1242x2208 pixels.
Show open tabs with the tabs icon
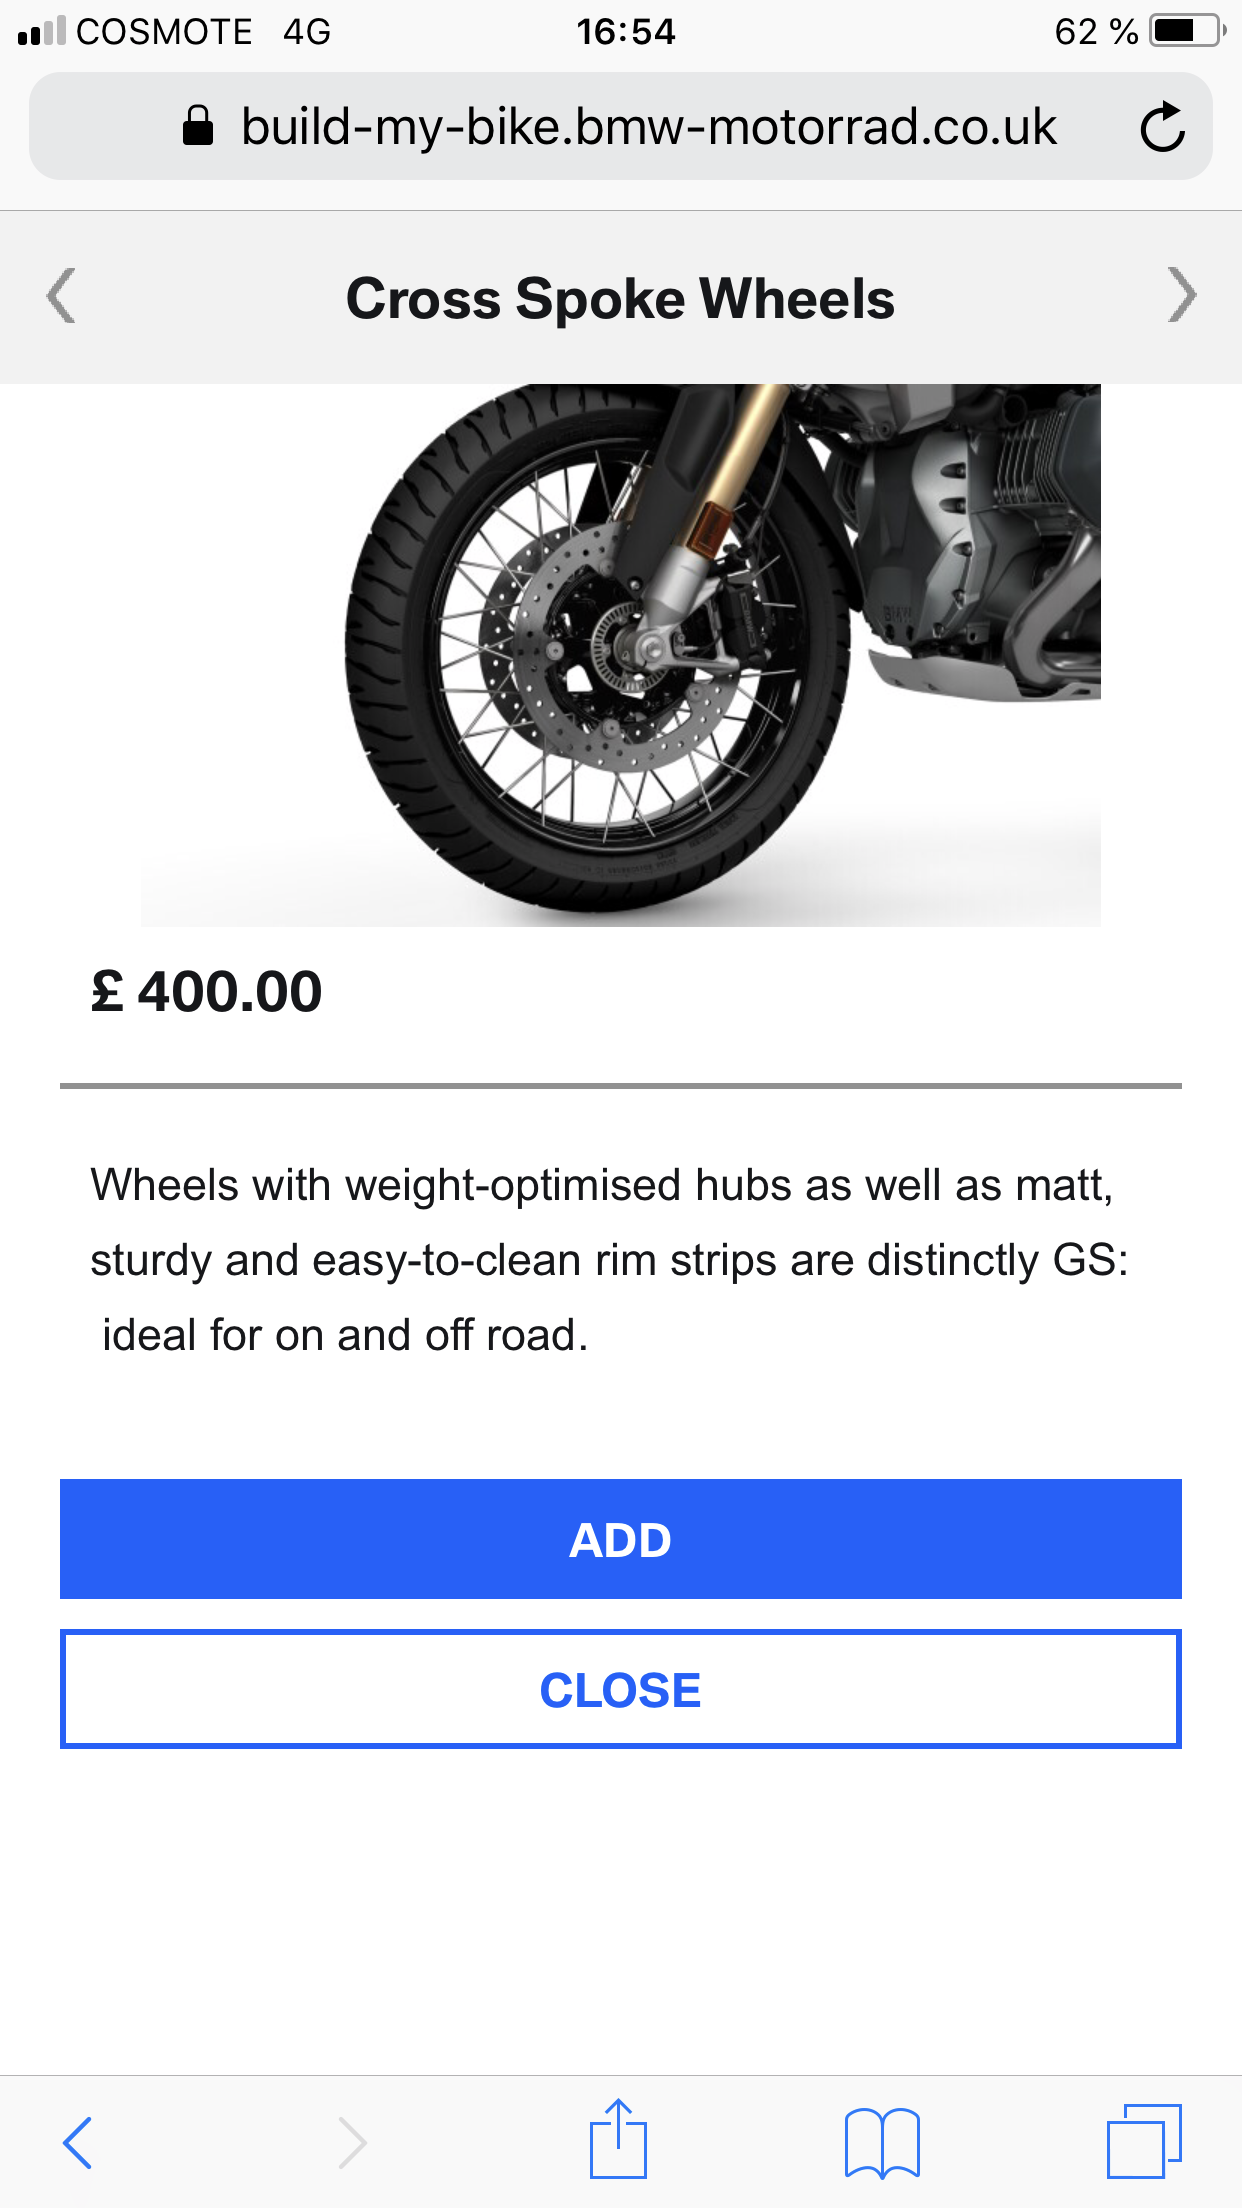click(x=1144, y=2142)
